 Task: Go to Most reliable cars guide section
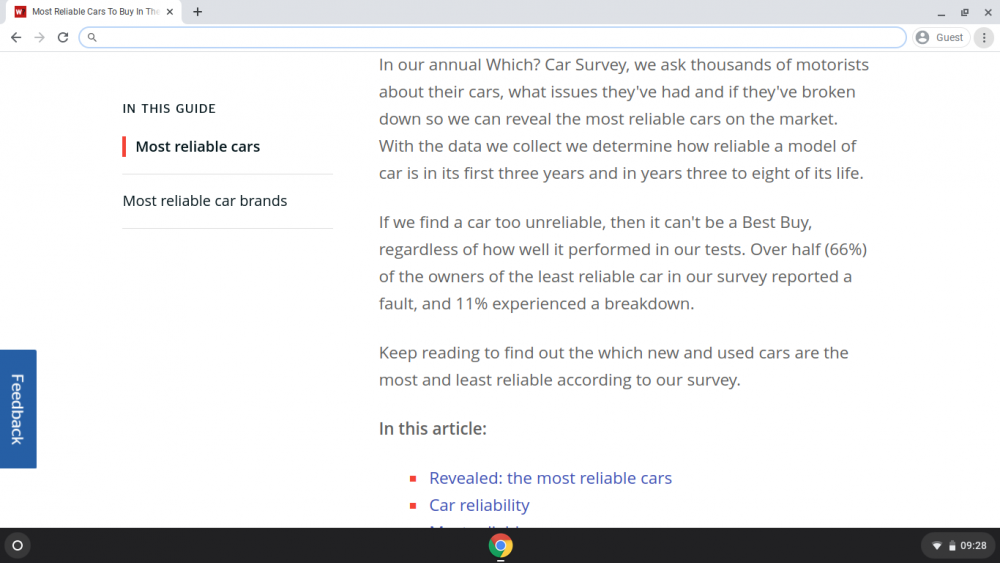tap(198, 147)
